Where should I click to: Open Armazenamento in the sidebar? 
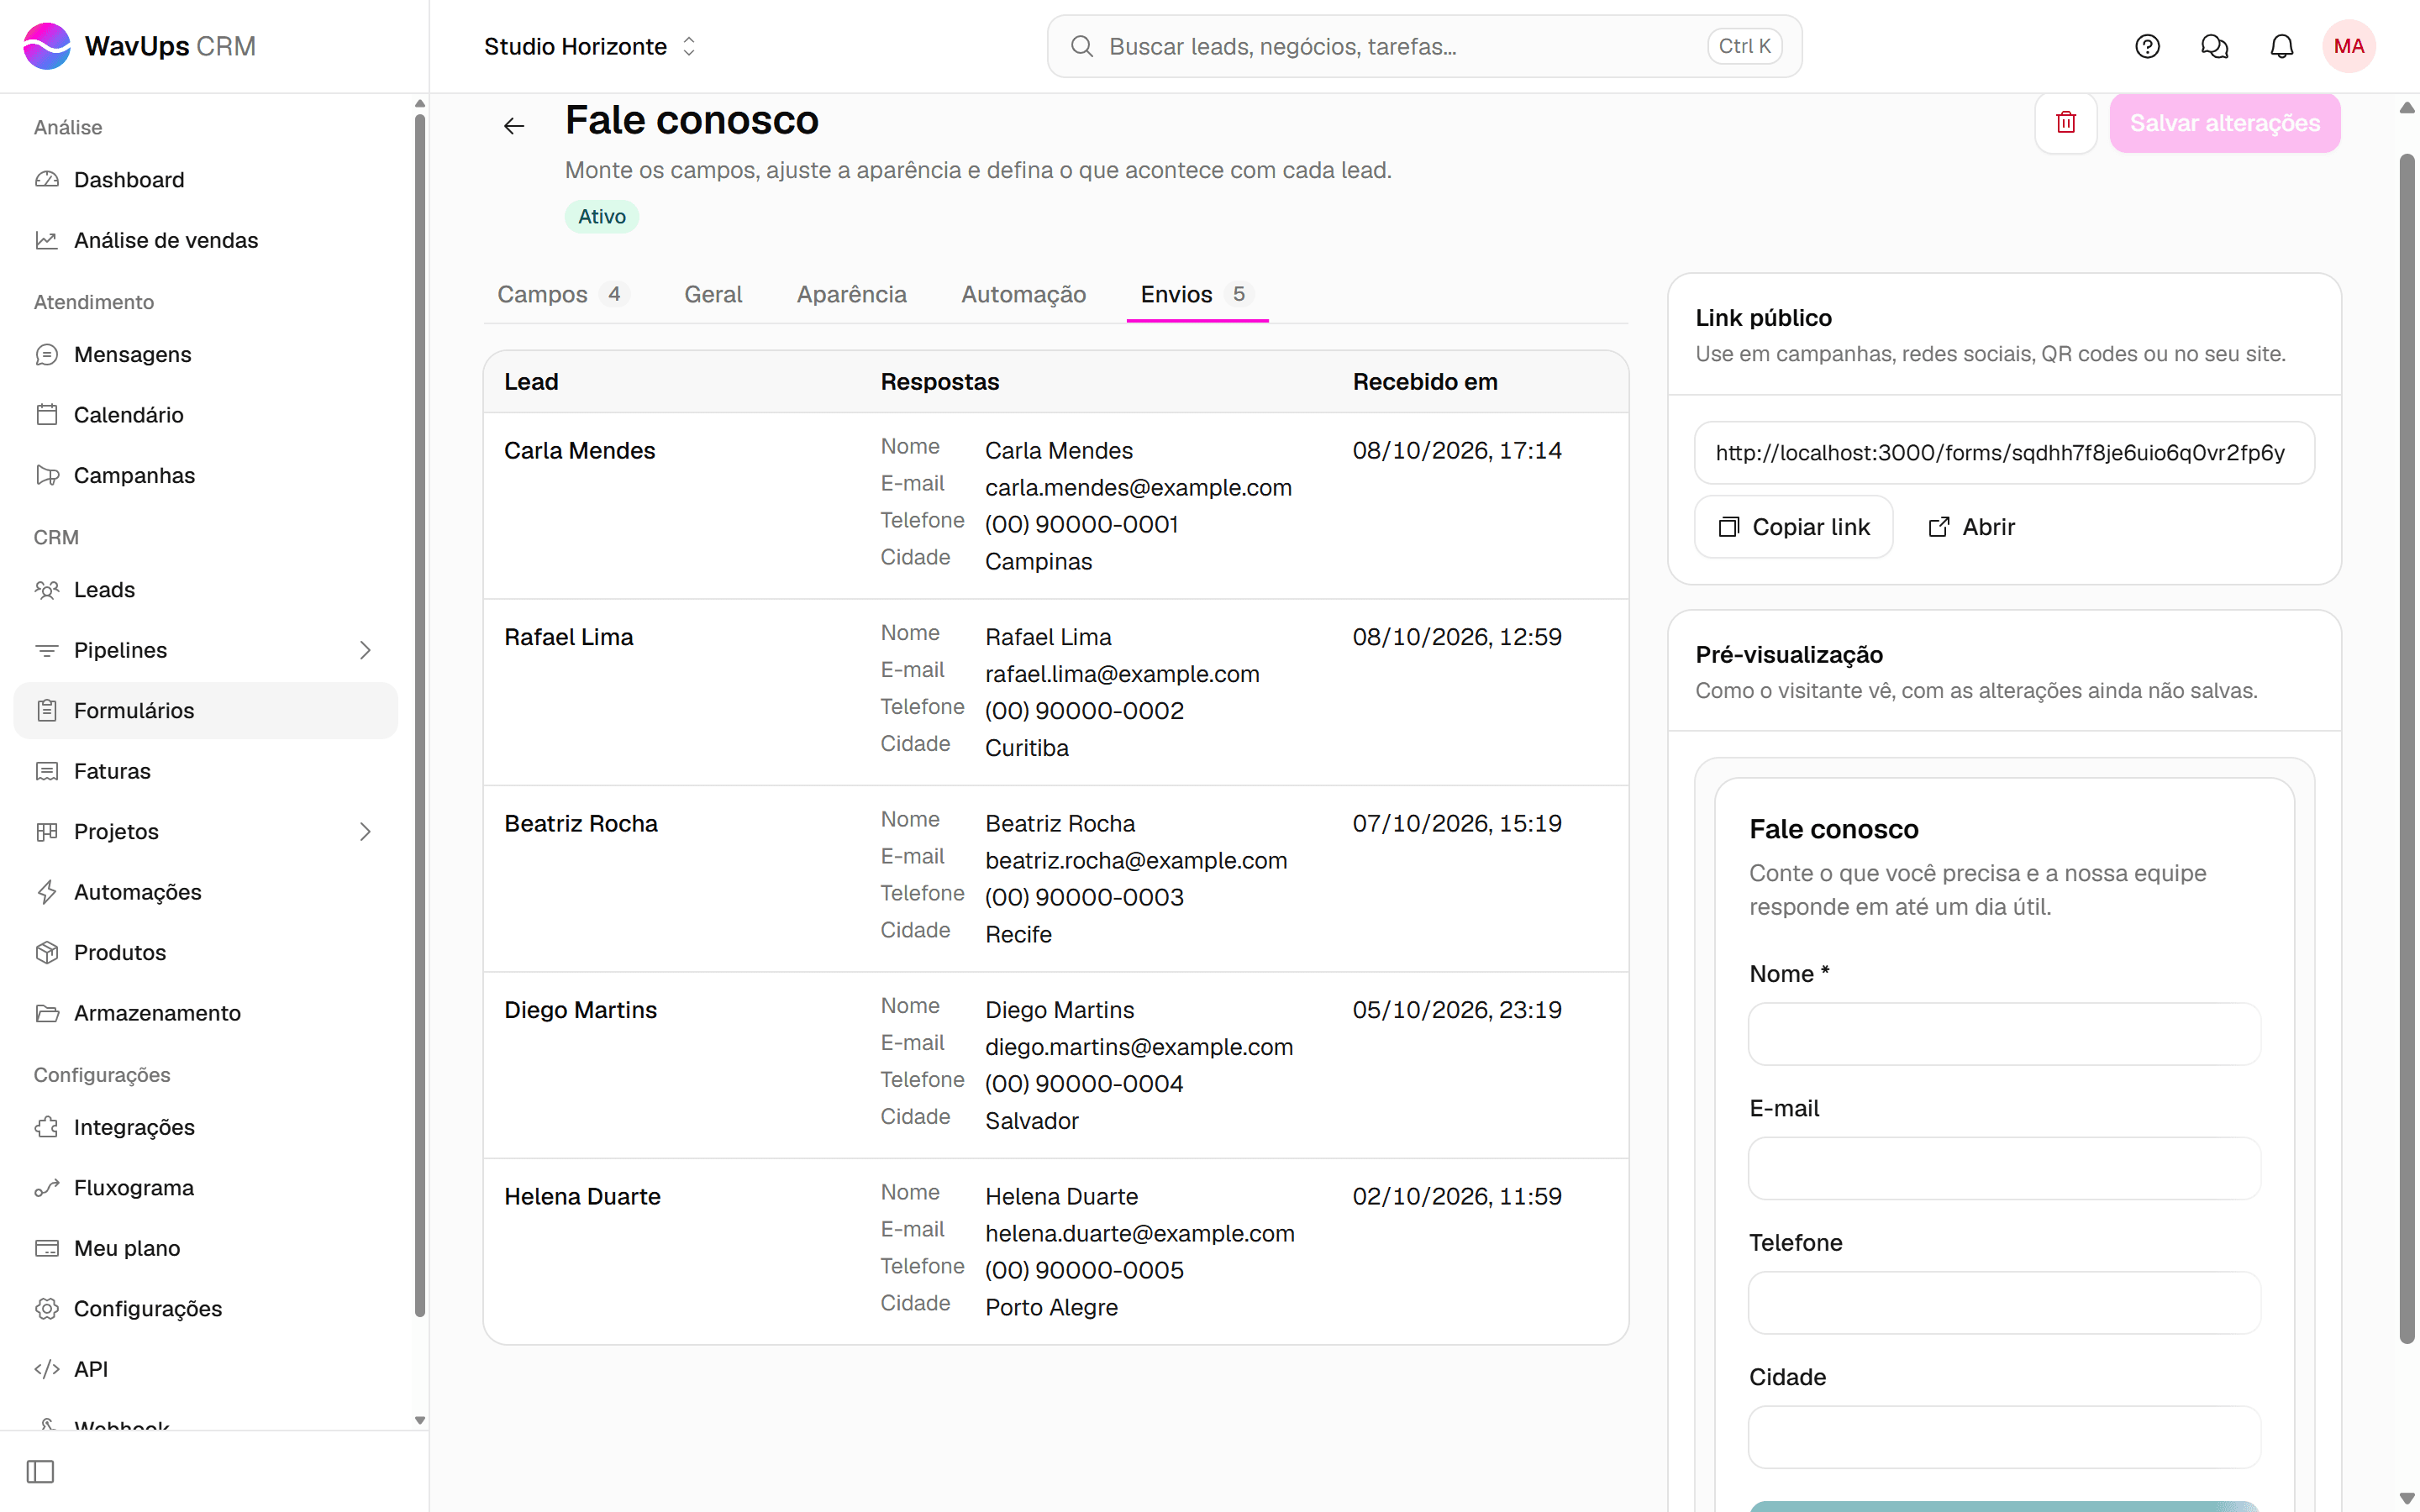tap(205, 1013)
